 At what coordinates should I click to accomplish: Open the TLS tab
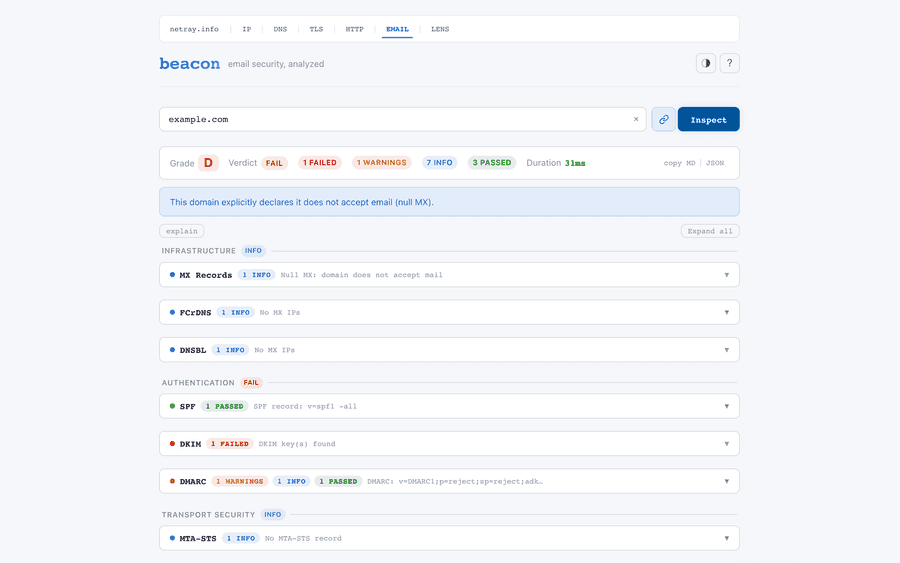pyautogui.click(x=316, y=29)
